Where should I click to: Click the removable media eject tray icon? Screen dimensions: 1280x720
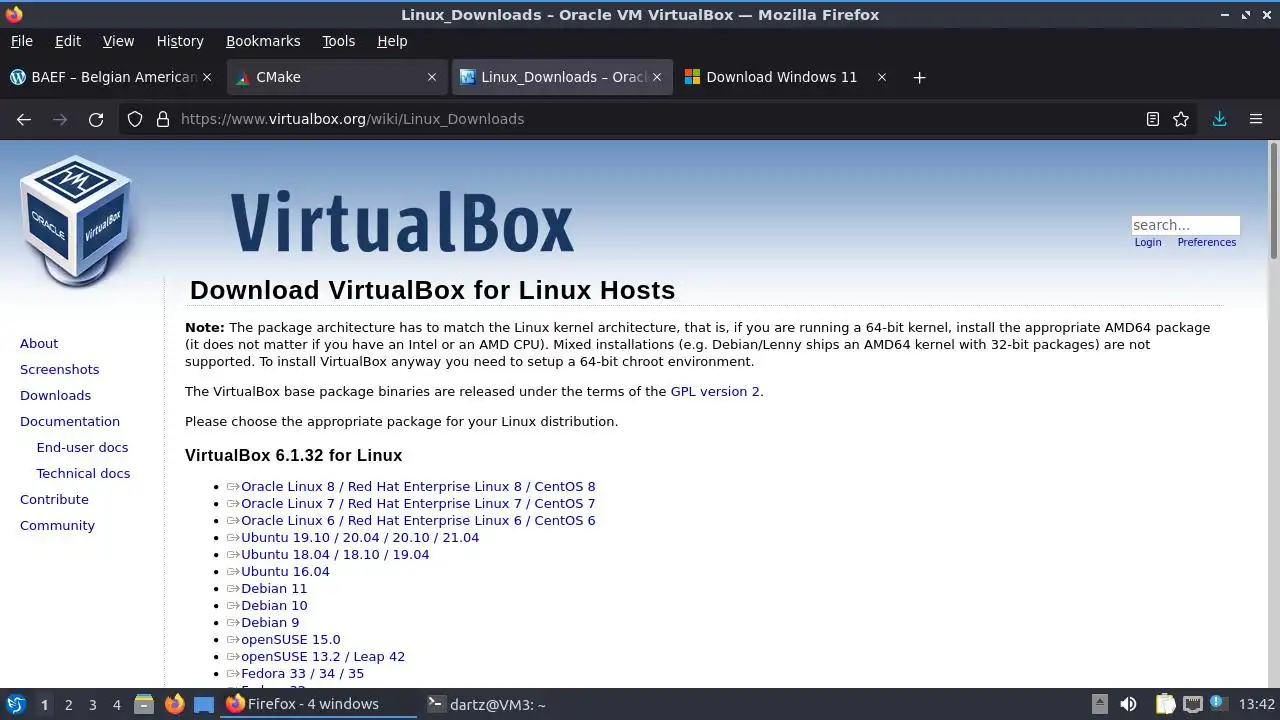coord(1099,704)
